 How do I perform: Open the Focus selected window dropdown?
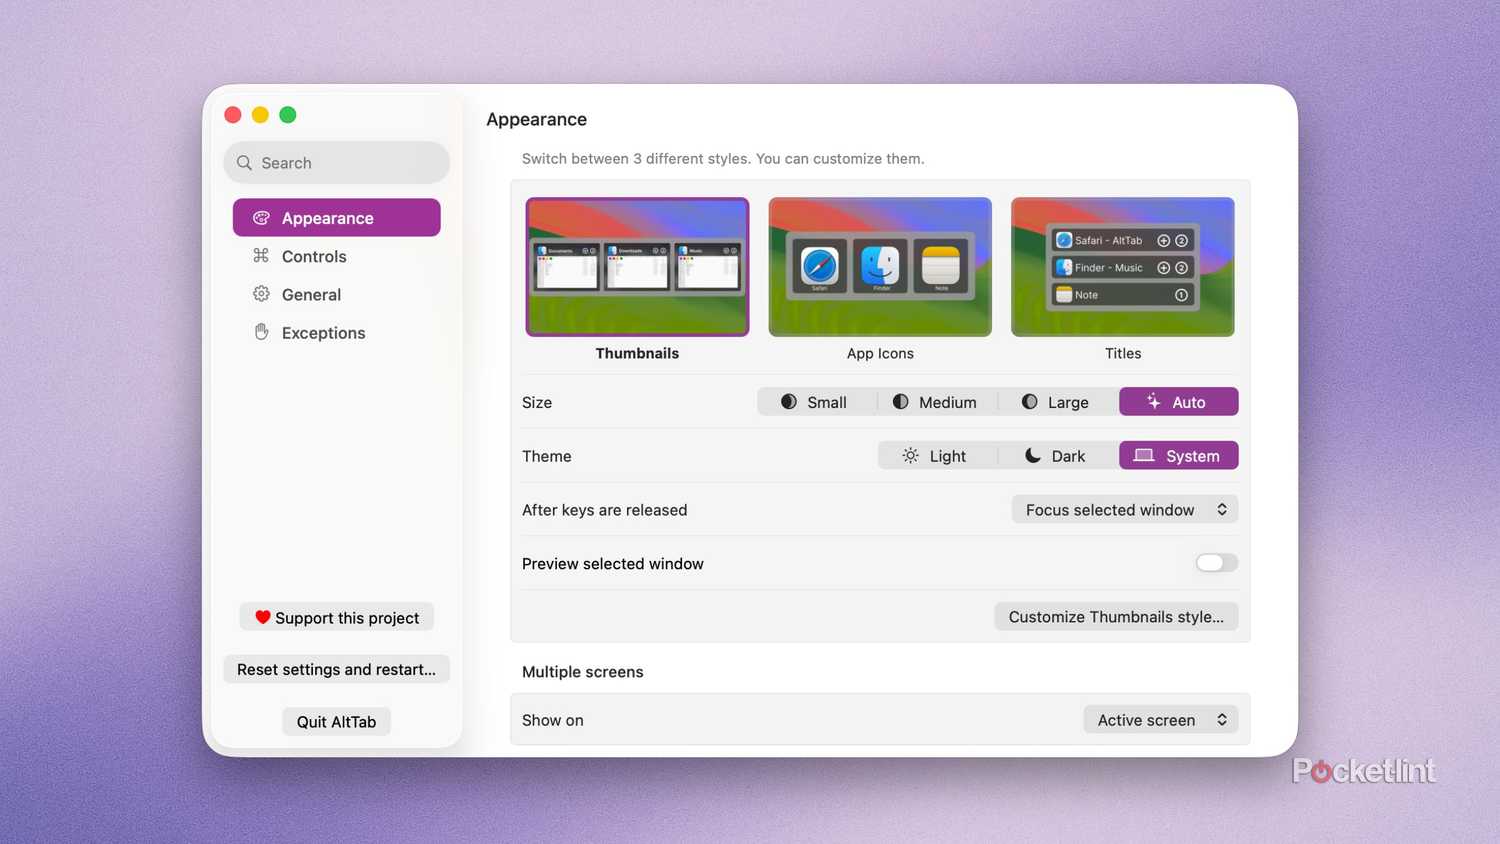(1125, 509)
